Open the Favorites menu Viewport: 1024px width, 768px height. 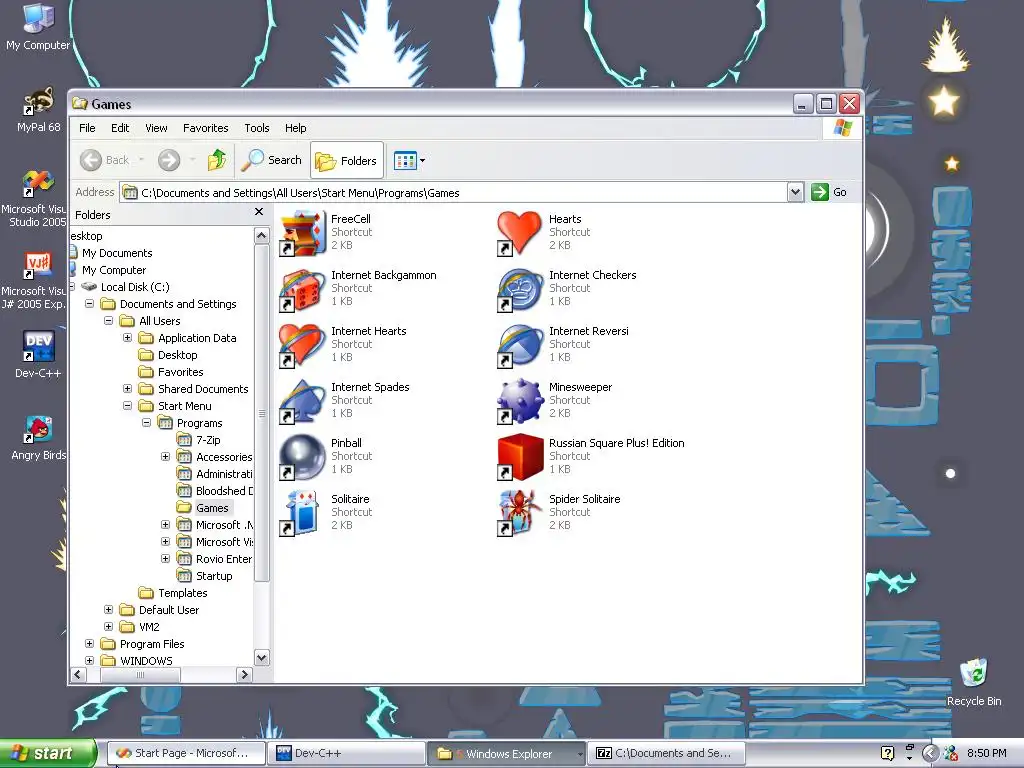coord(206,128)
